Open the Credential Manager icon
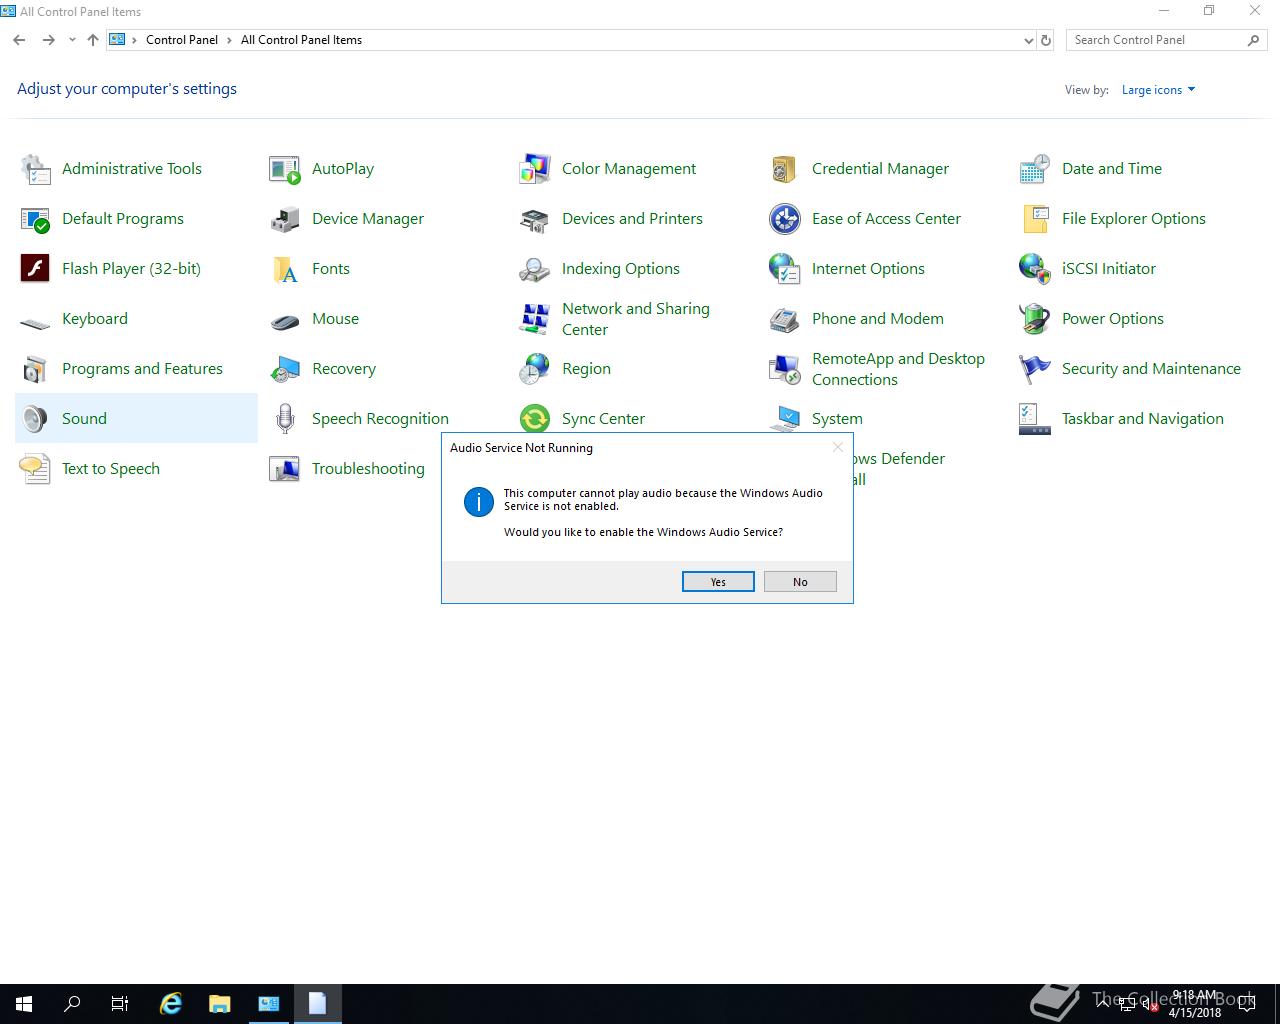 785,169
